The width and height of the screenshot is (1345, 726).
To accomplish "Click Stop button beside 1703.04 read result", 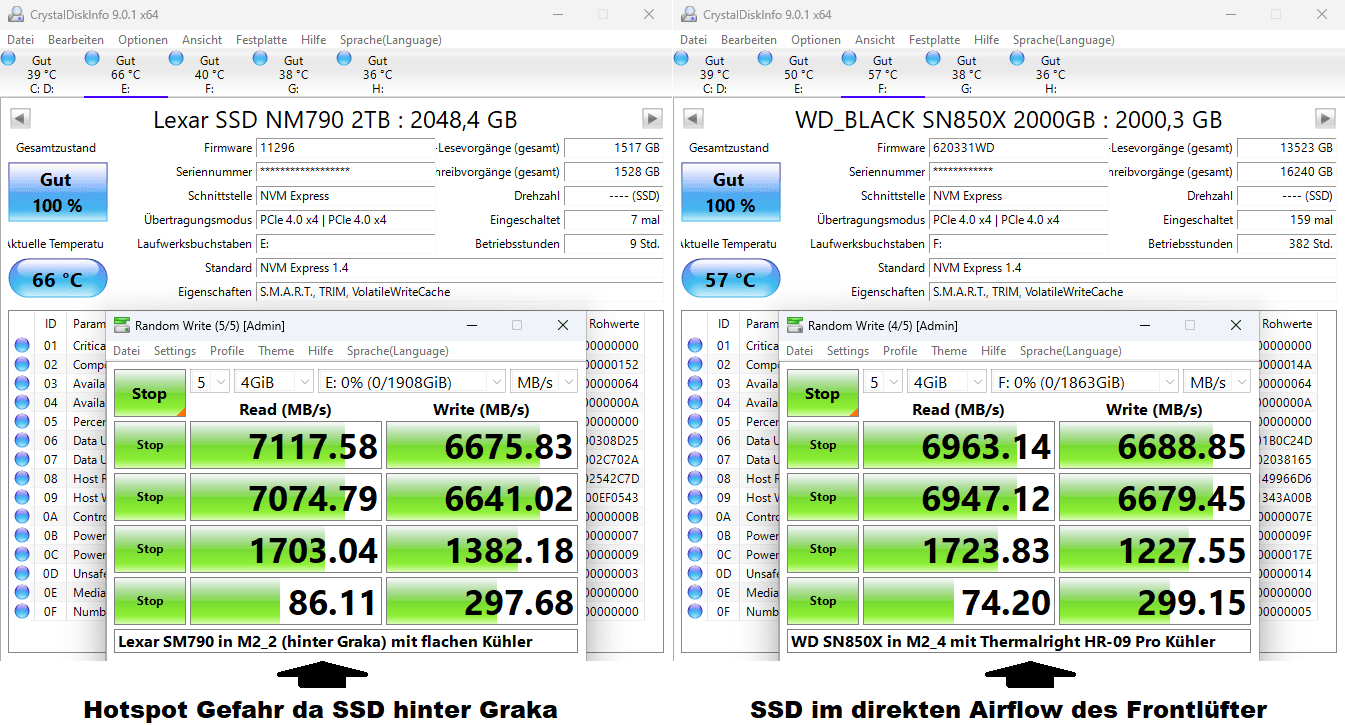I will (150, 549).
